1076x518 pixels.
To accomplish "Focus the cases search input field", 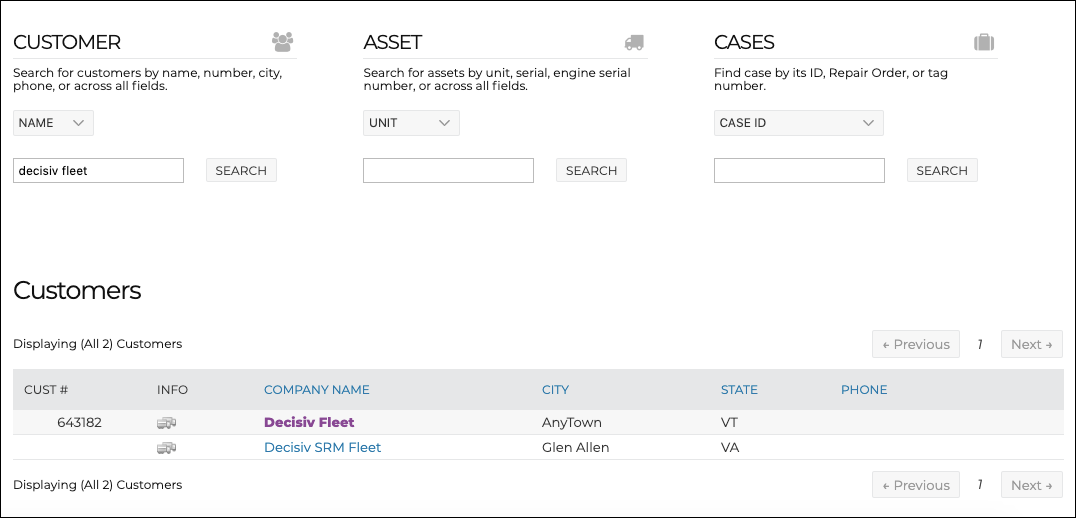I will pos(799,170).
